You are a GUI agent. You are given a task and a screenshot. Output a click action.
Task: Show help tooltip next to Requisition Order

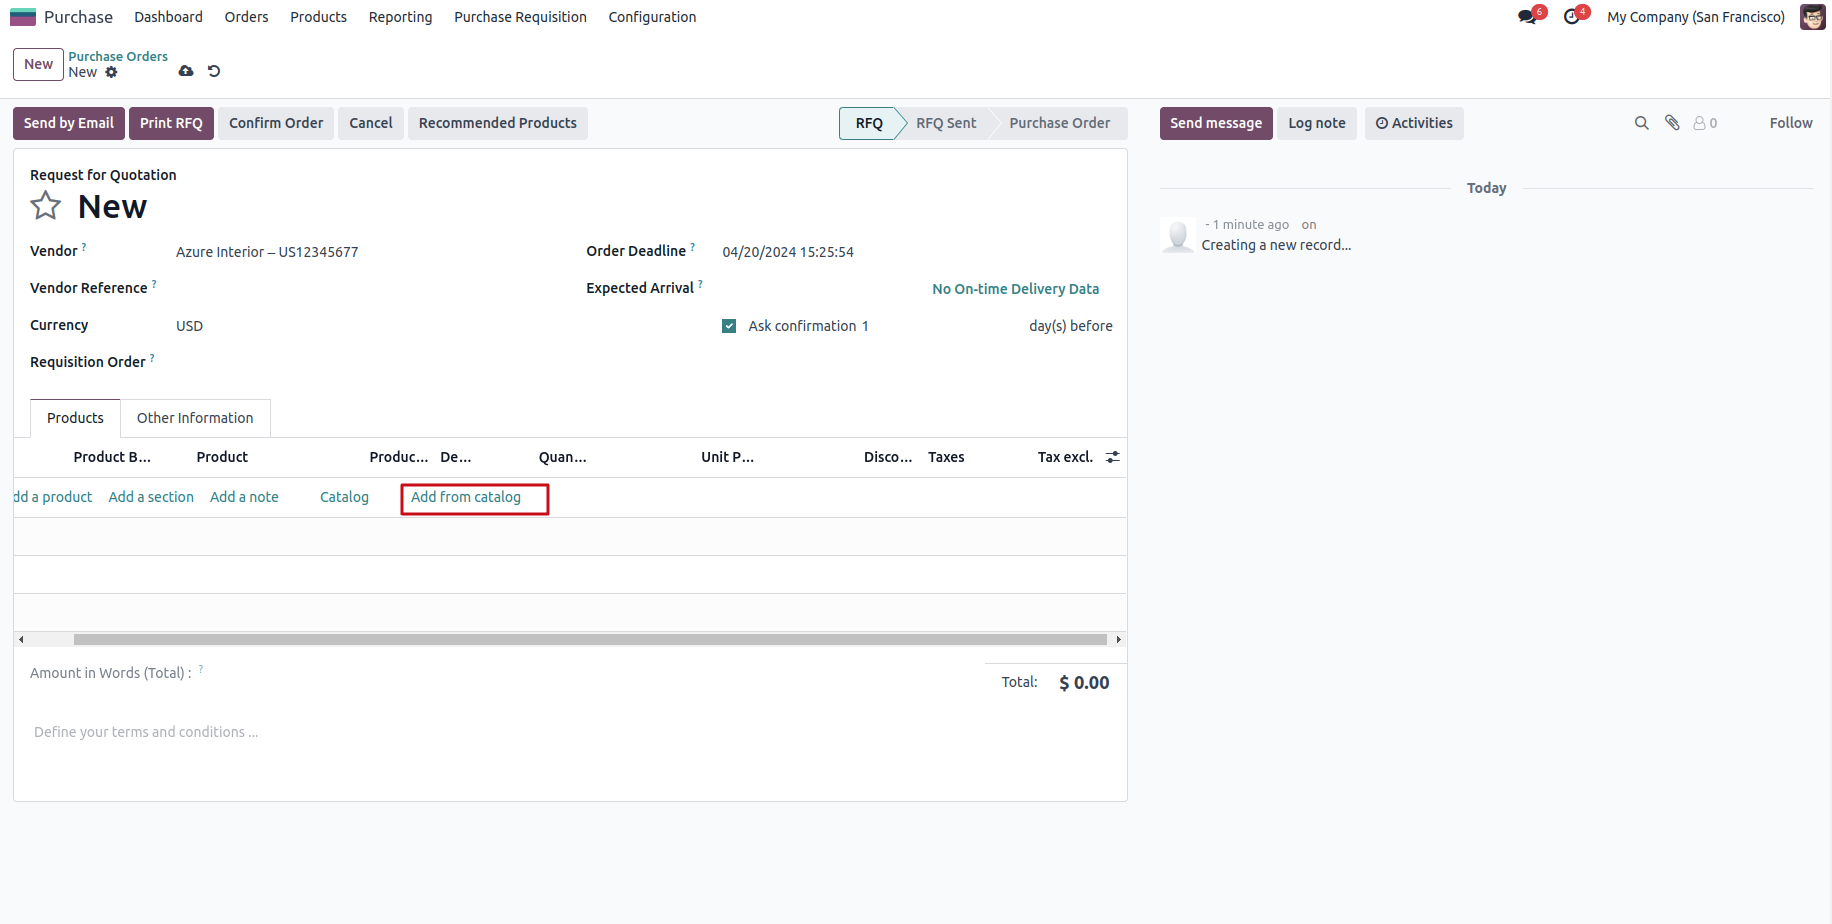coord(152,357)
